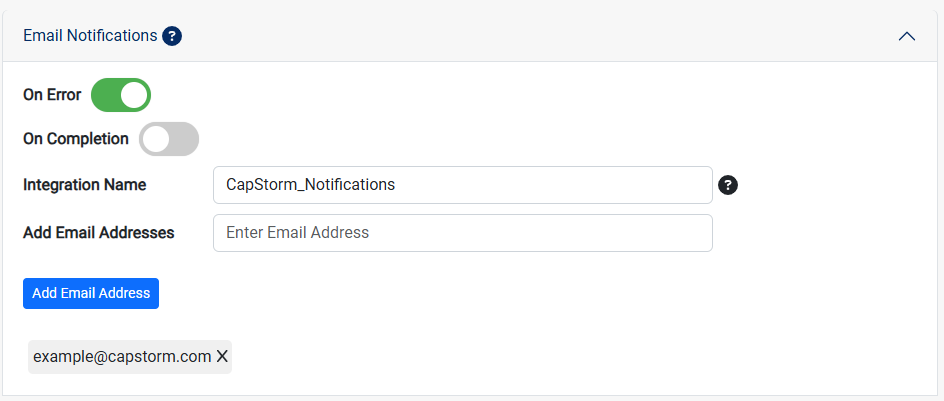Click into the Enter Email Address field

pyautogui.click(x=463, y=232)
